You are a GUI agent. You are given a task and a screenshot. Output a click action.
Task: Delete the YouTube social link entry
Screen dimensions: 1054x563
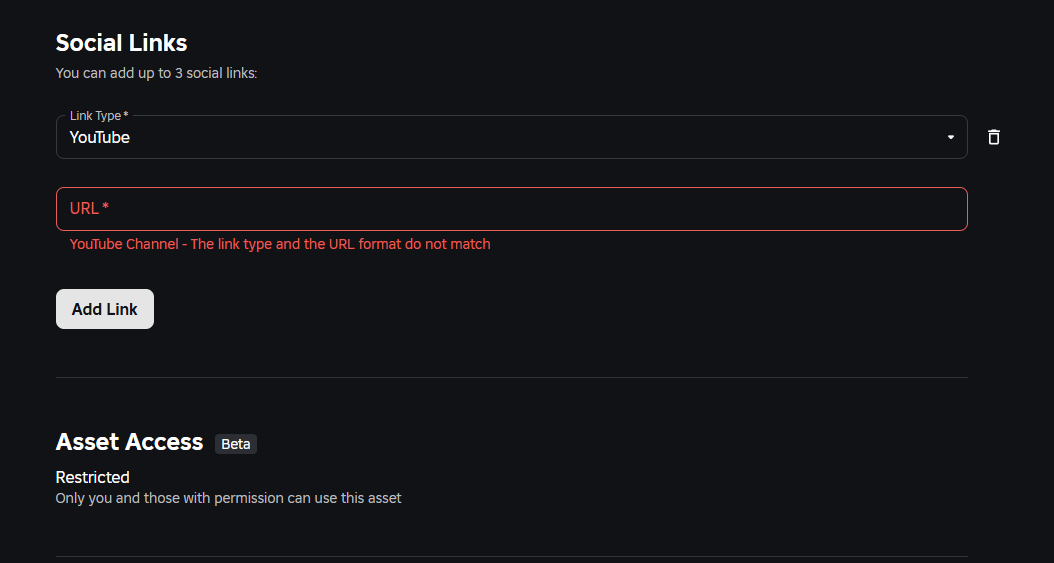coord(993,137)
